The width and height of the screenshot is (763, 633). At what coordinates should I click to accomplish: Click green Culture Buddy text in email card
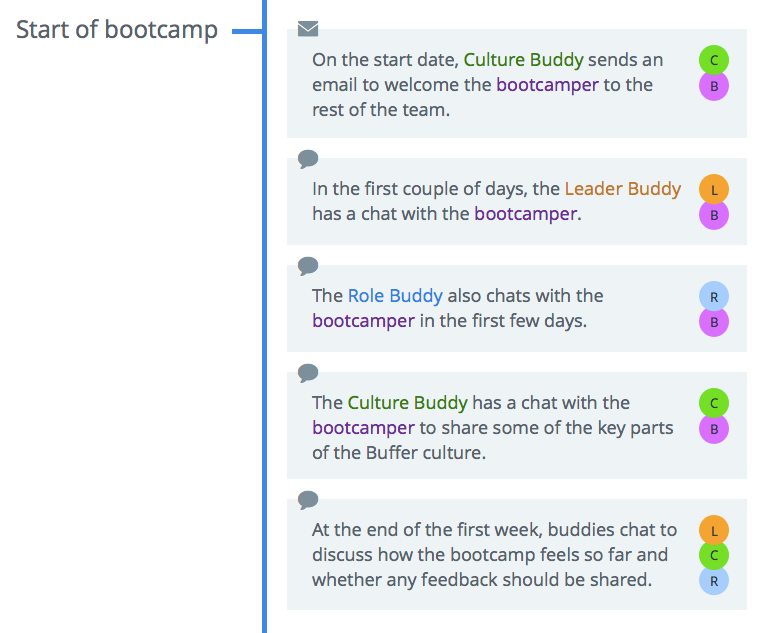pos(523,60)
